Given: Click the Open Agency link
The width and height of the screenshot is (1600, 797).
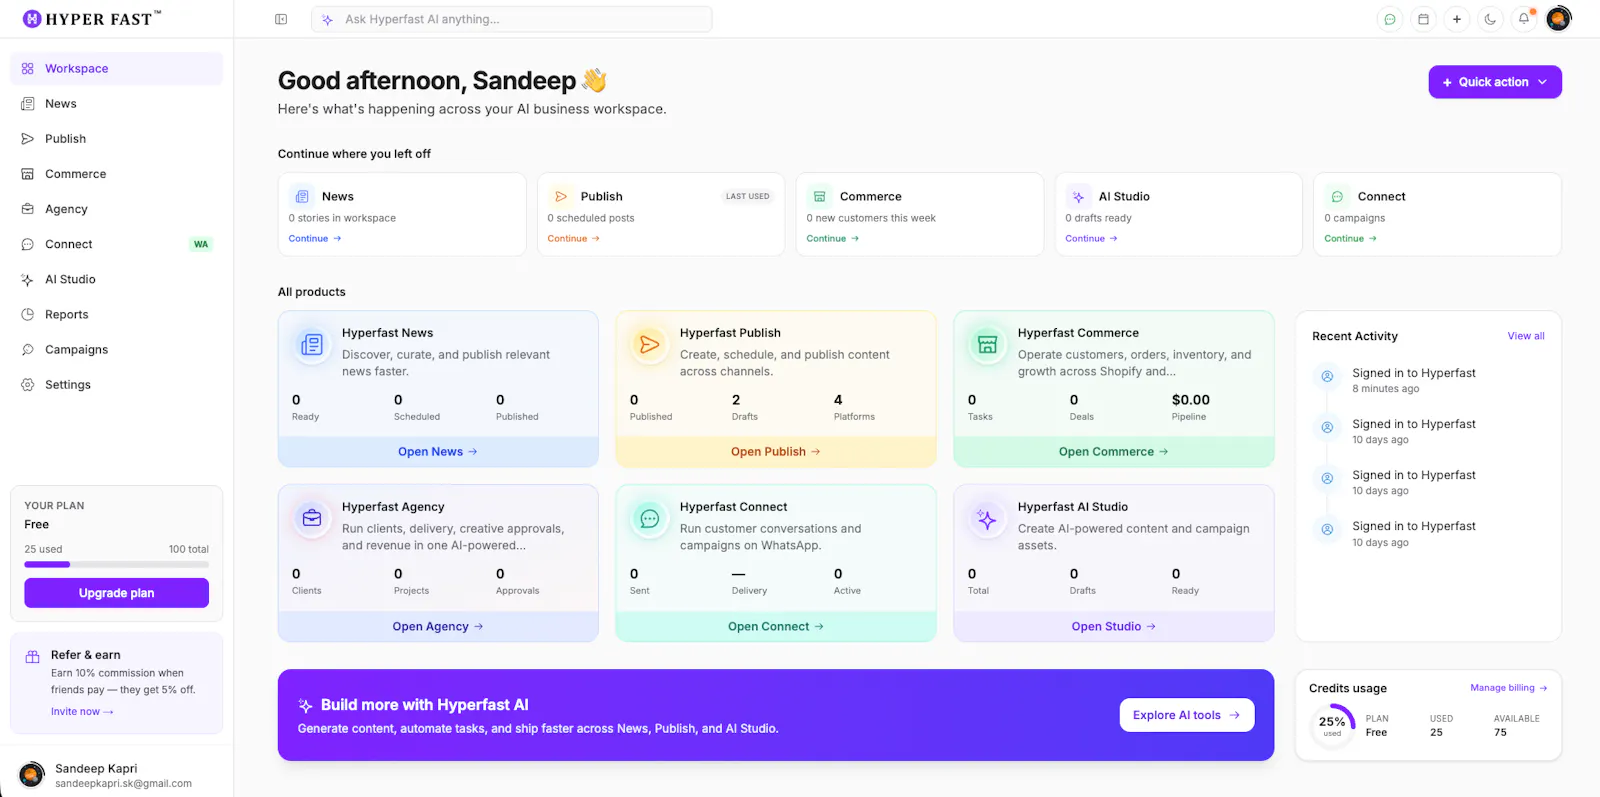Looking at the screenshot, I should 438,627.
